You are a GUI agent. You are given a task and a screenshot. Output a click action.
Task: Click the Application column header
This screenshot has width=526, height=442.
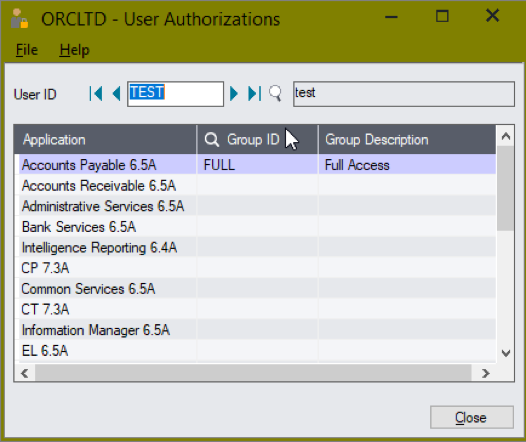[105, 140]
